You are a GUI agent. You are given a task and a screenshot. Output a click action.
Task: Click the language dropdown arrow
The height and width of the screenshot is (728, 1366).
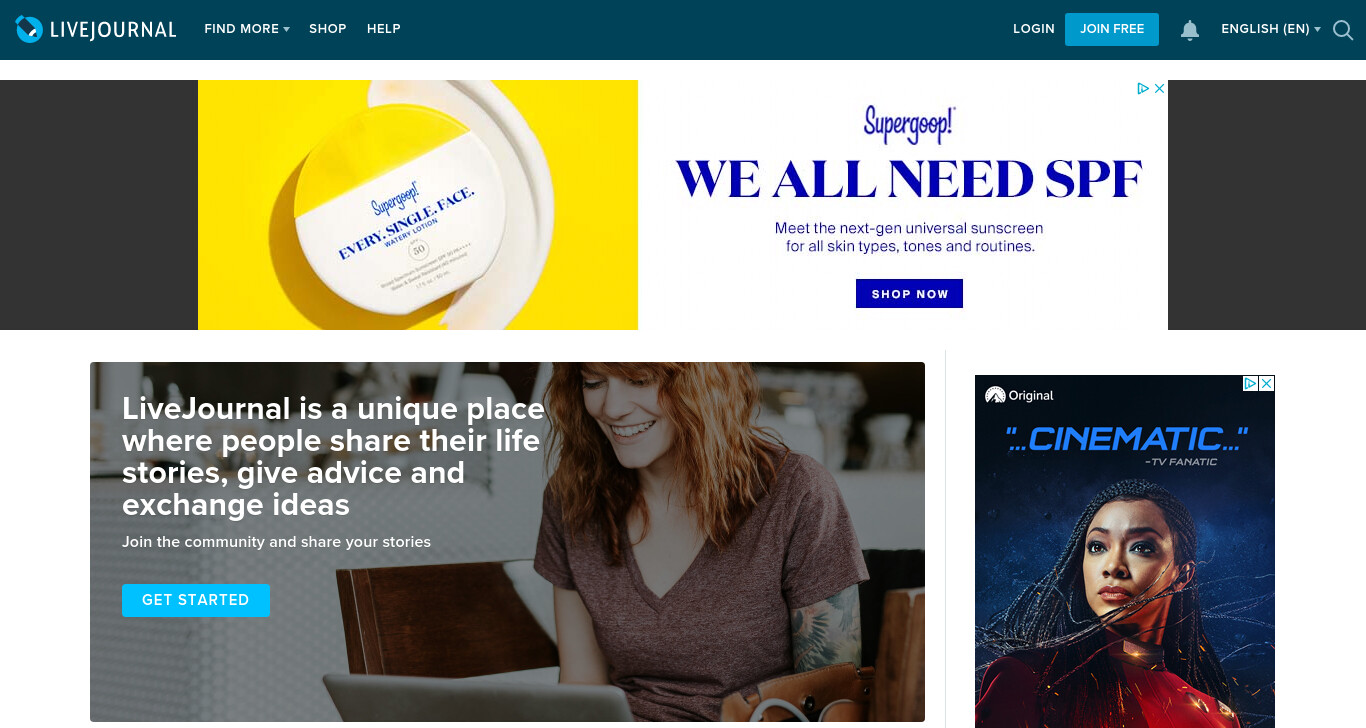point(1317,30)
